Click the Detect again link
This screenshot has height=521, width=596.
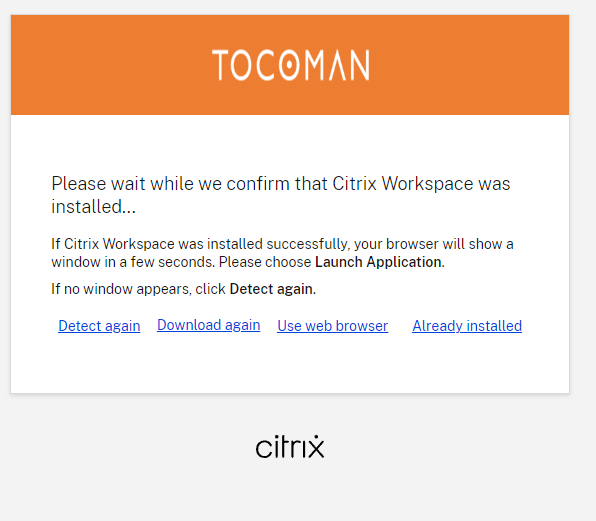(x=99, y=326)
